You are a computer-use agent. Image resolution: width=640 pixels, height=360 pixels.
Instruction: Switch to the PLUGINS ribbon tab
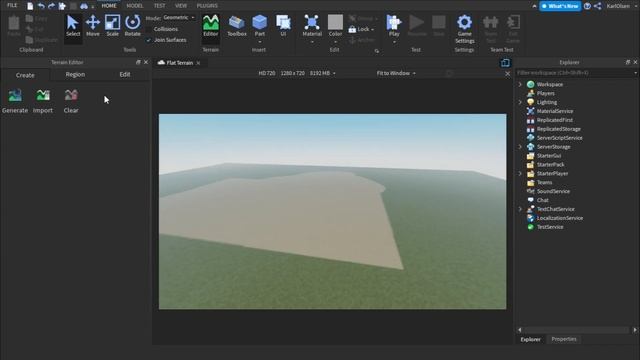pos(207,6)
